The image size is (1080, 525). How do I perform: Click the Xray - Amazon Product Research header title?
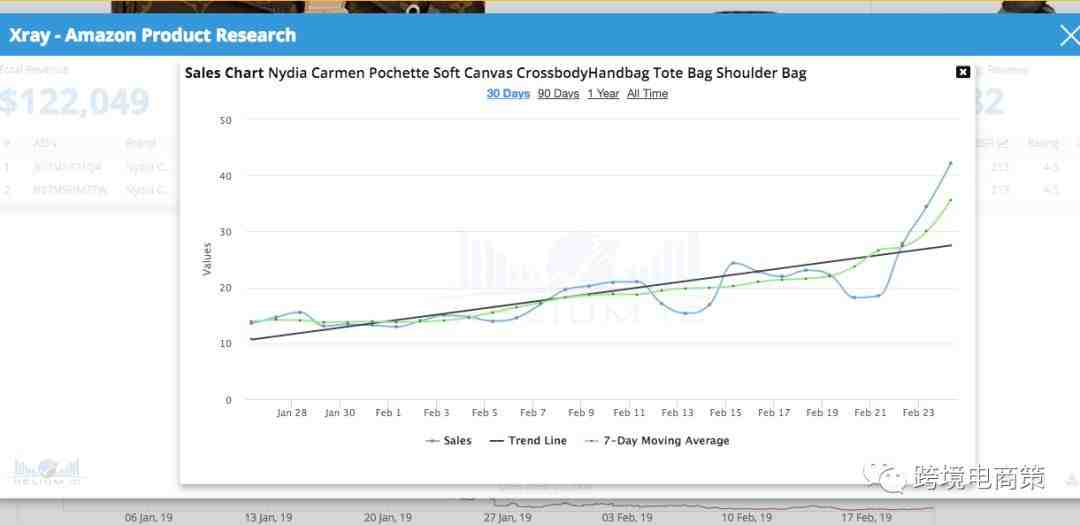pyautogui.click(x=152, y=36)
